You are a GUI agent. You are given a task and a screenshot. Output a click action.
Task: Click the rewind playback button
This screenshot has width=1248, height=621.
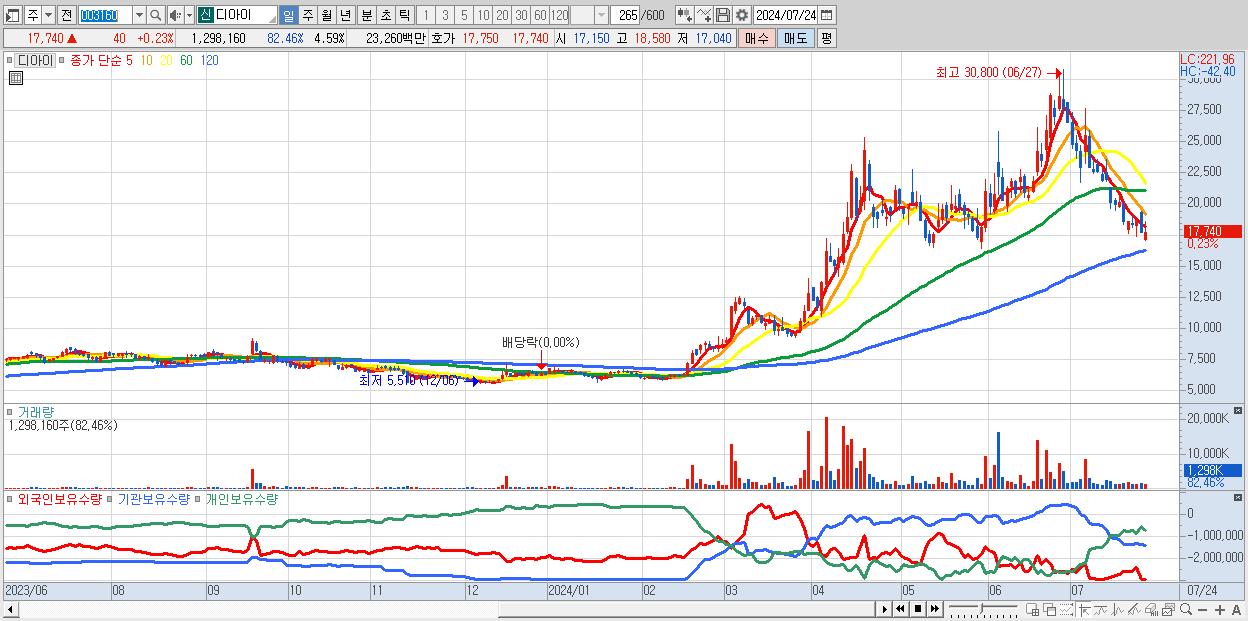(900, 609)
